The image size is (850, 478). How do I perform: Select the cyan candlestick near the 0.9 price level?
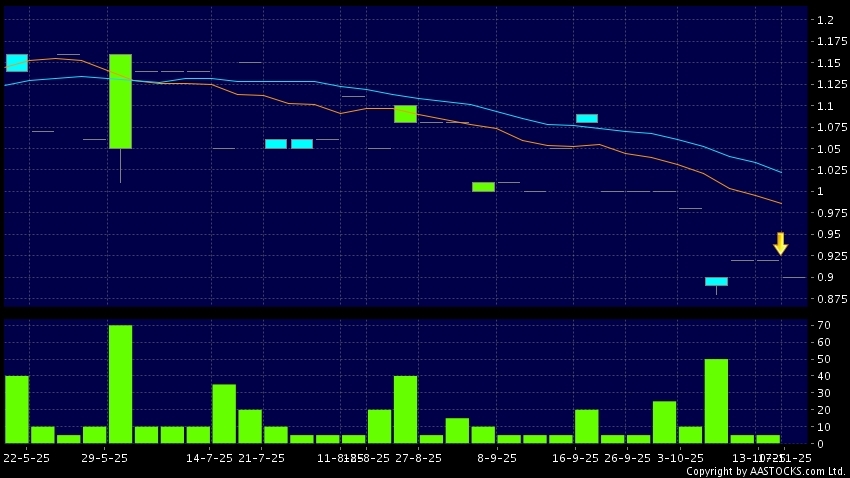coord(716,281)
